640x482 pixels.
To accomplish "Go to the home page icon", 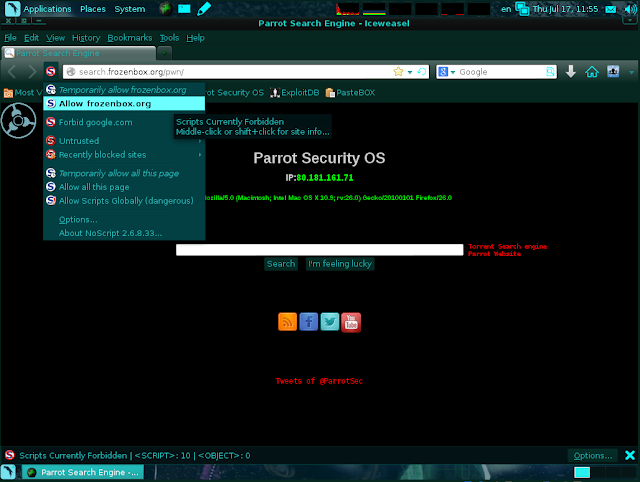I will [592, 72].
